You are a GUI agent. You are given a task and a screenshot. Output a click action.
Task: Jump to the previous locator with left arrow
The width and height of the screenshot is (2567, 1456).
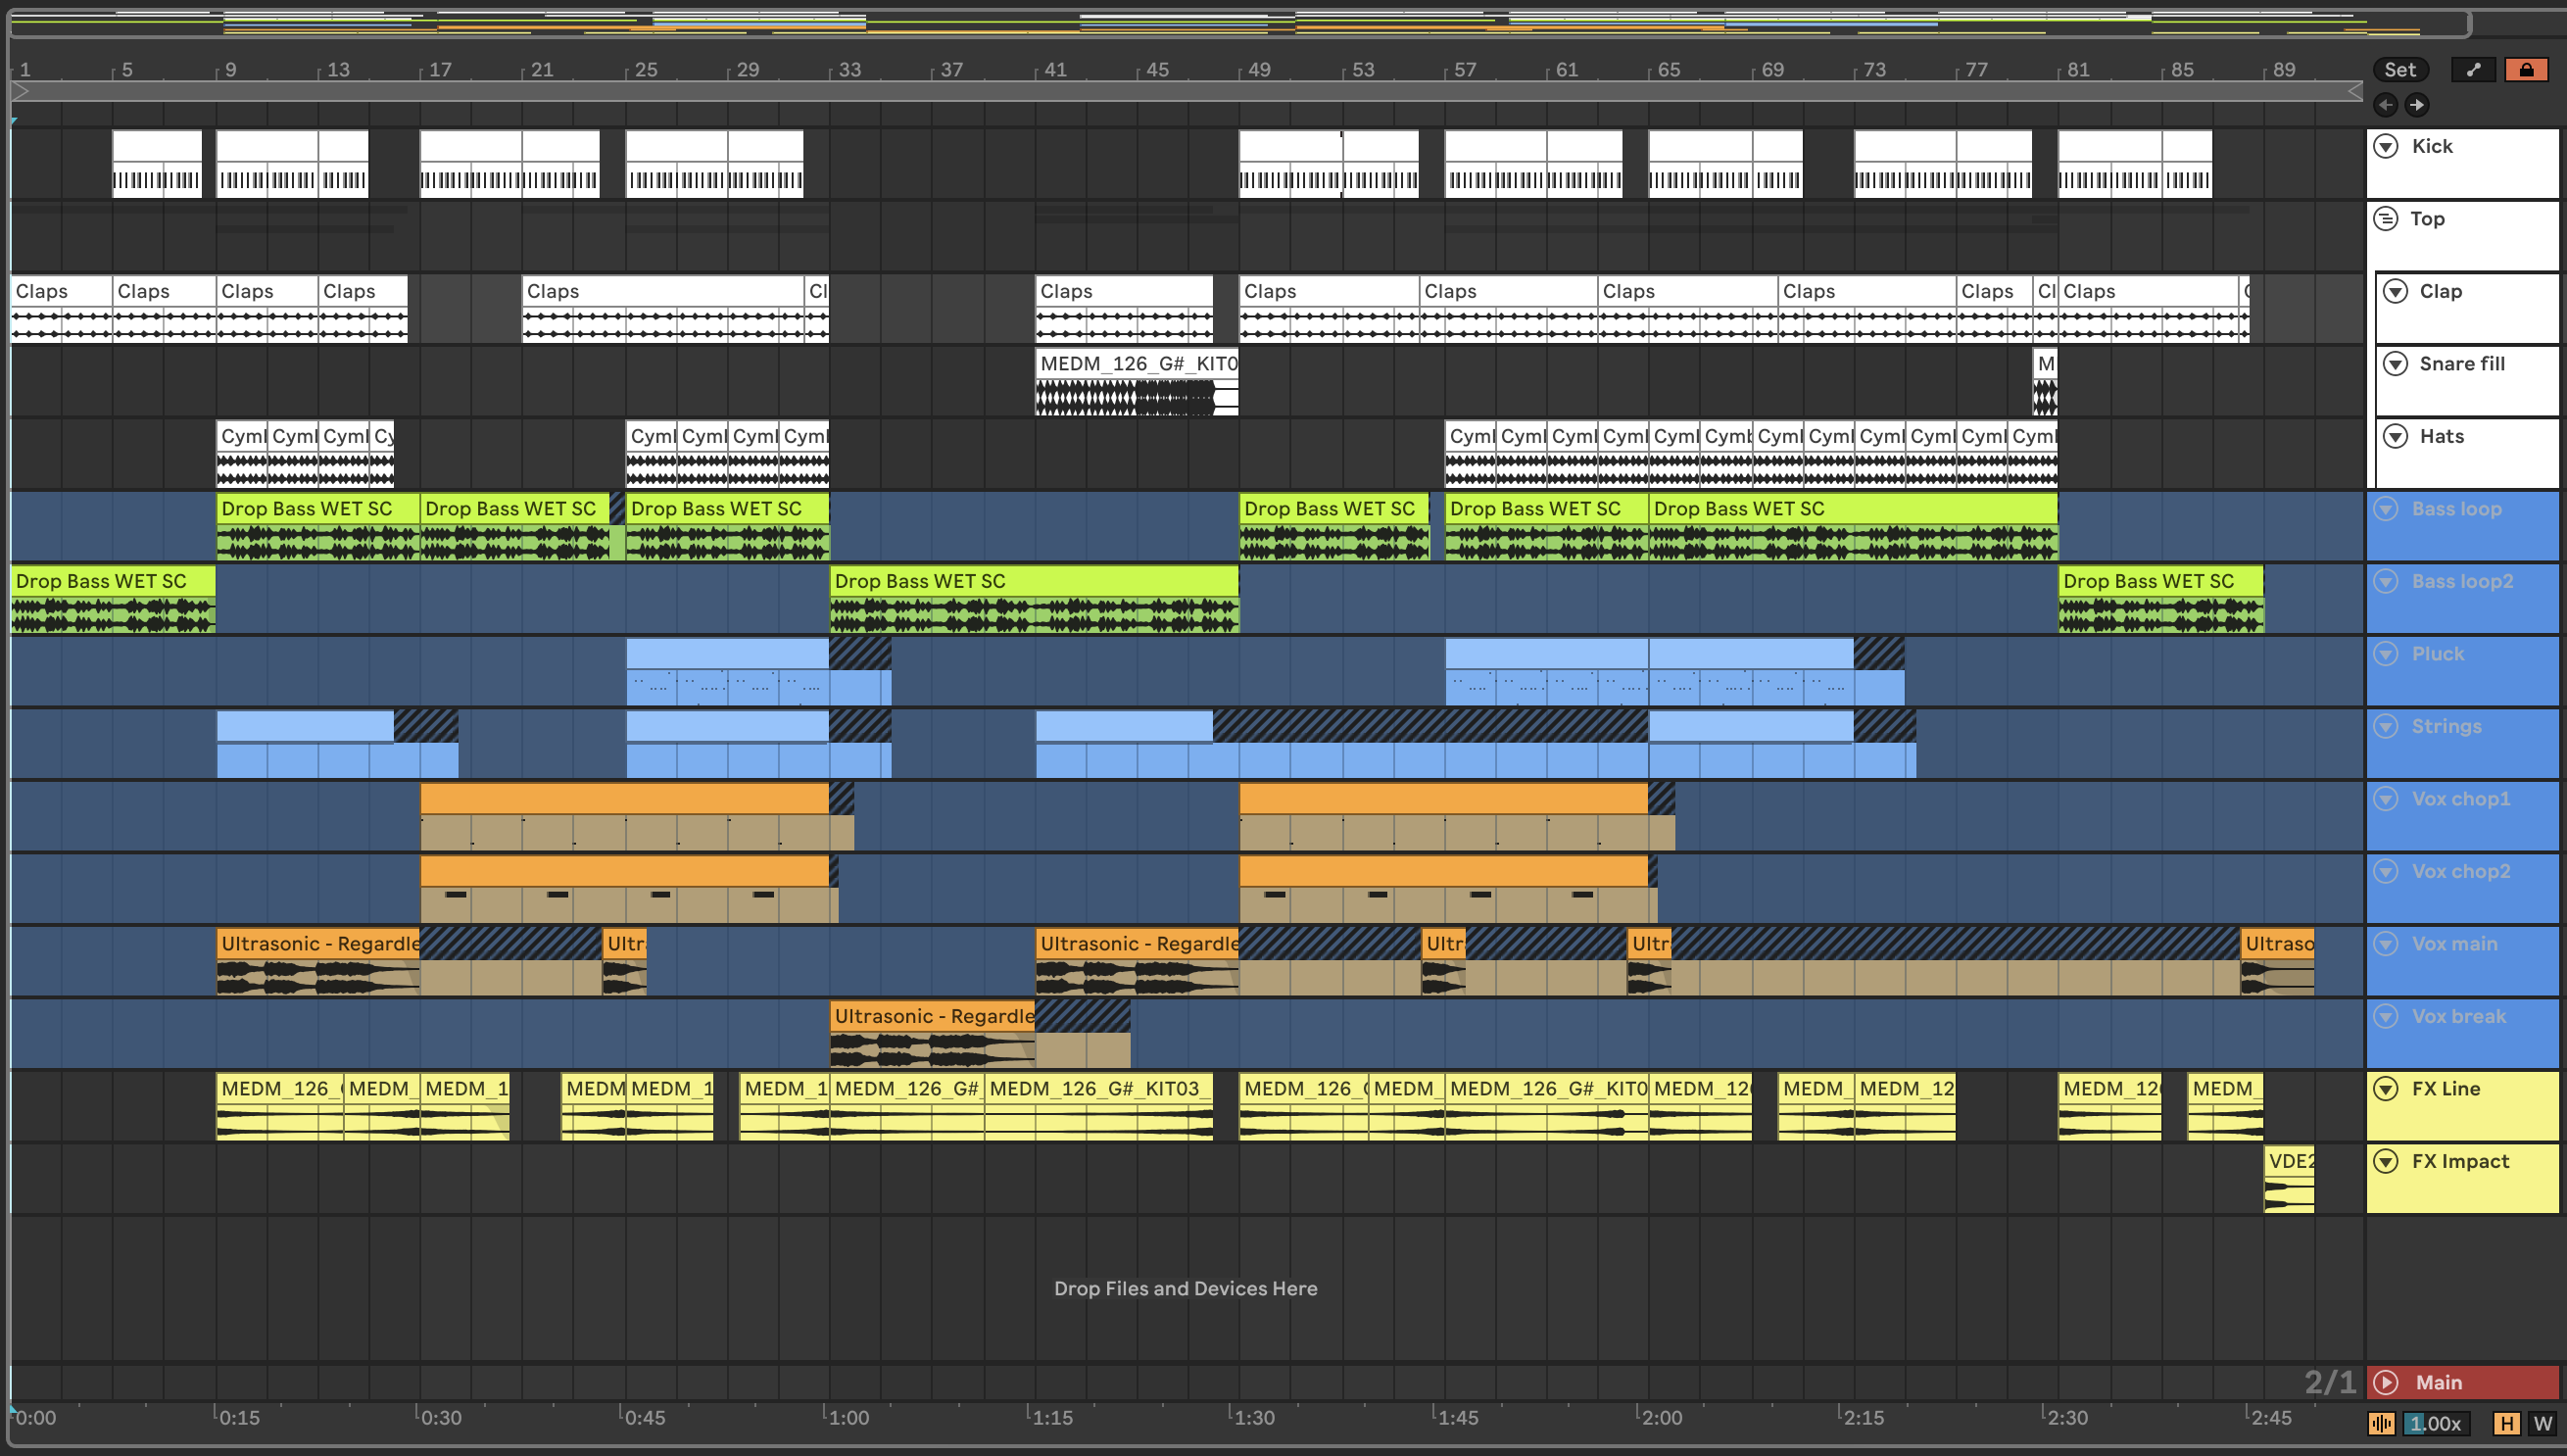tap(2386, 104)
